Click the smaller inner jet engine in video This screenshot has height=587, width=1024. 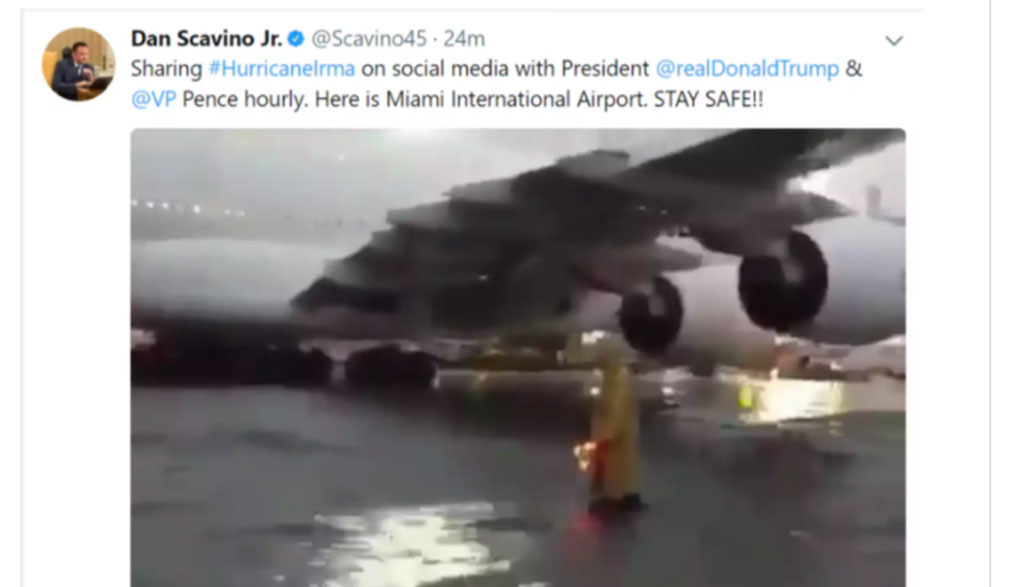(x=651, y=315)
